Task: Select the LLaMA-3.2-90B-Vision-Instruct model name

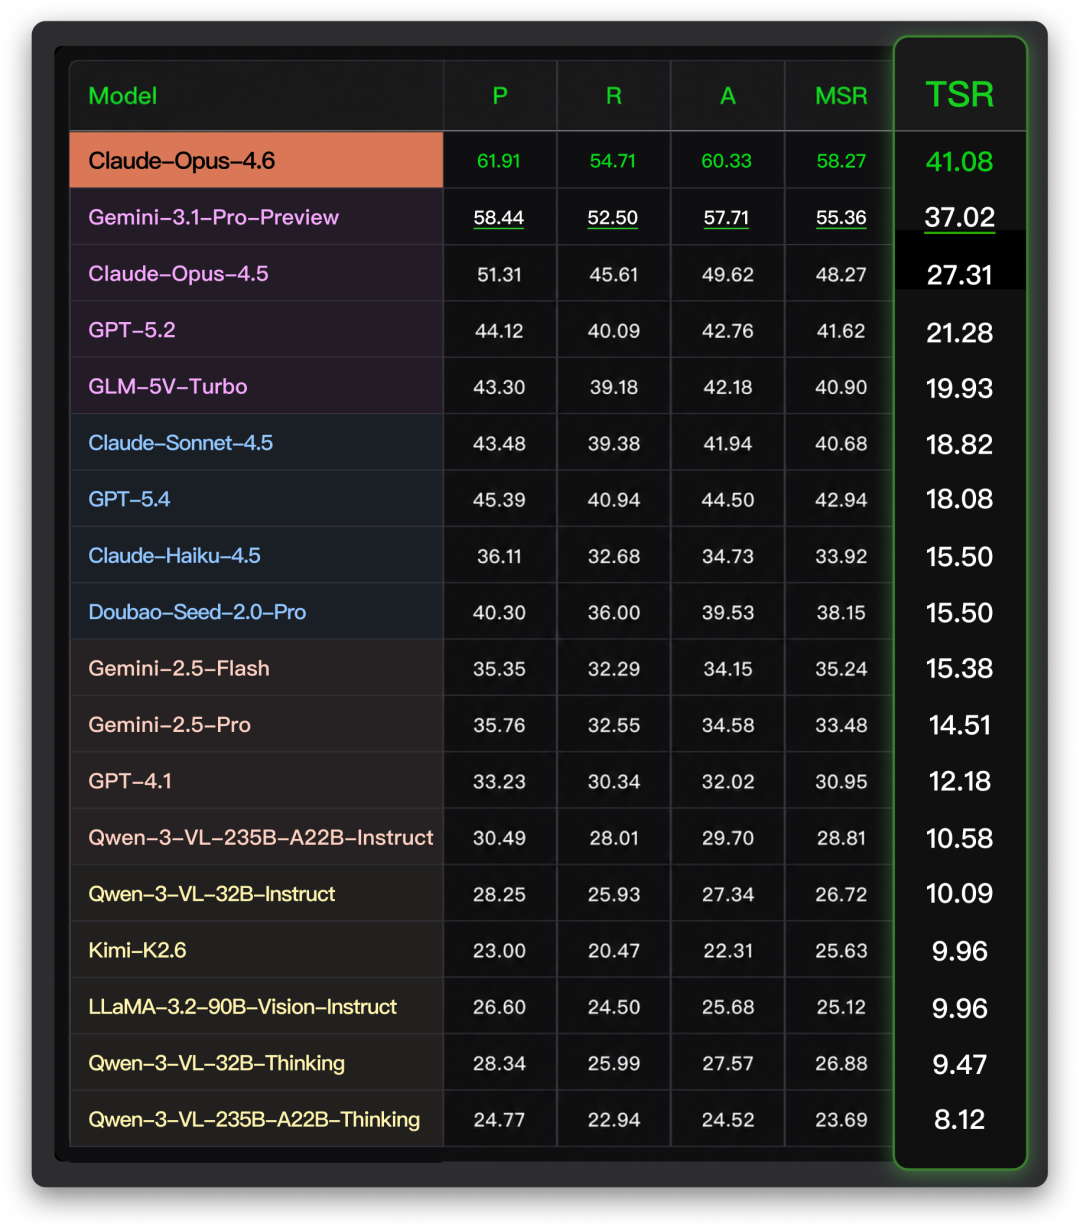Action: coord(243,1007)
